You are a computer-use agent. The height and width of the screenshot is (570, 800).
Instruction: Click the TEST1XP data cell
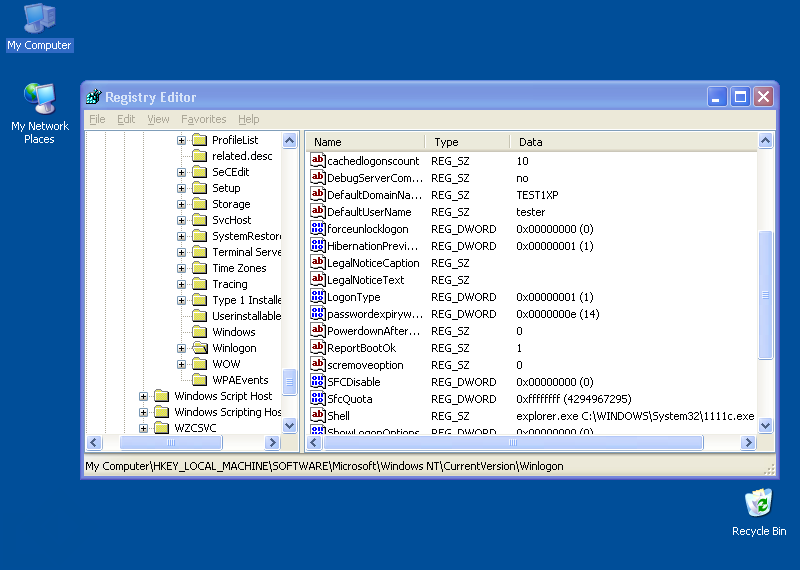pyautogui.click(x=537, y=195)
